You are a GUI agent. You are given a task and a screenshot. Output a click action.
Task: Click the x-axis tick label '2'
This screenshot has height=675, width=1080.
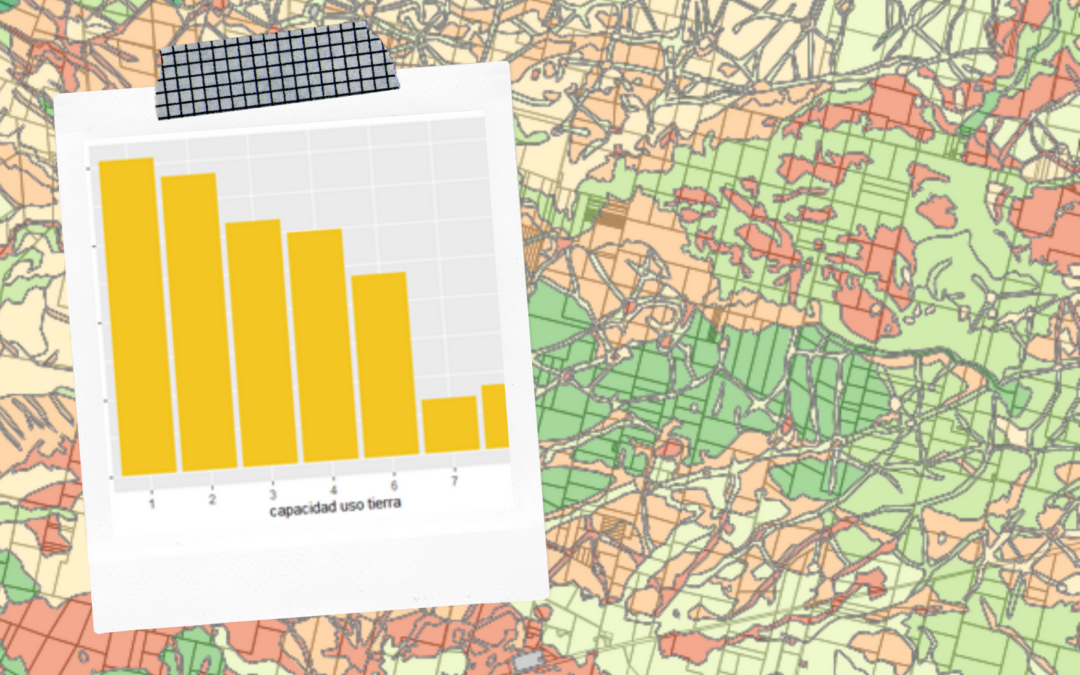click(x=212, y=499)
